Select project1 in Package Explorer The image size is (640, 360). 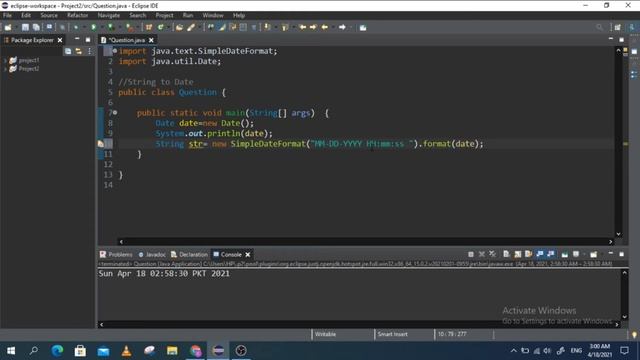[x=29, y=60]
